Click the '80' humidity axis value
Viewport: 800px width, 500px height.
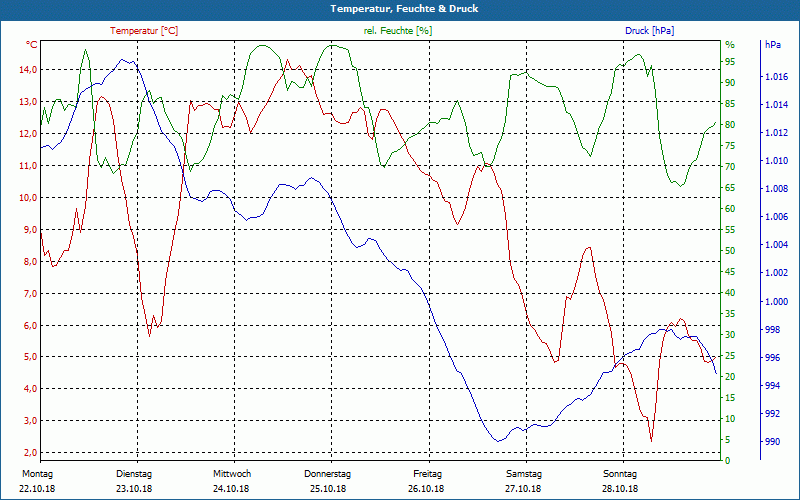coord(730,125)
